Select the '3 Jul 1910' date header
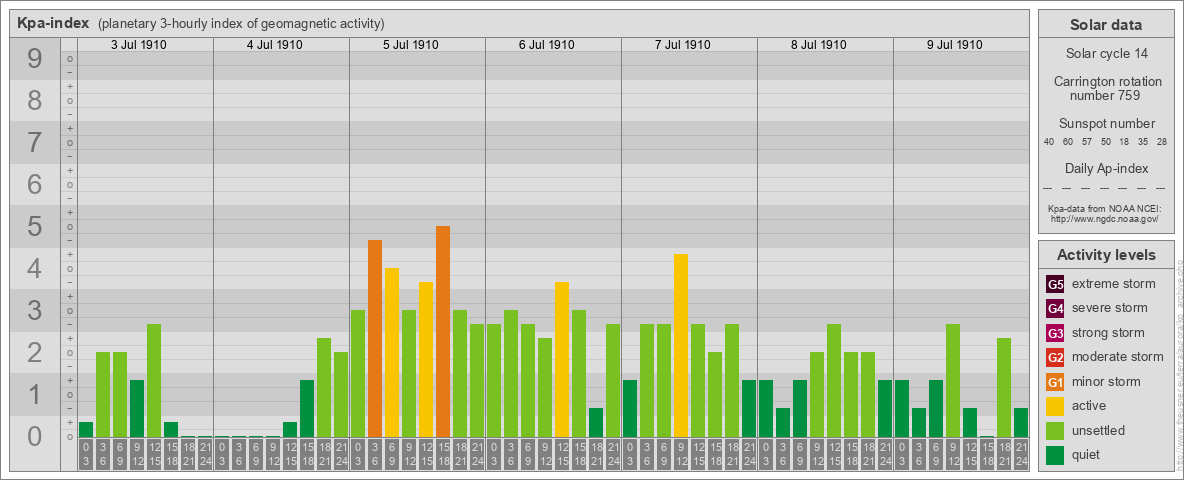Image resolution: width=1184 pixels, height=480 pixels. pos(139,45)
